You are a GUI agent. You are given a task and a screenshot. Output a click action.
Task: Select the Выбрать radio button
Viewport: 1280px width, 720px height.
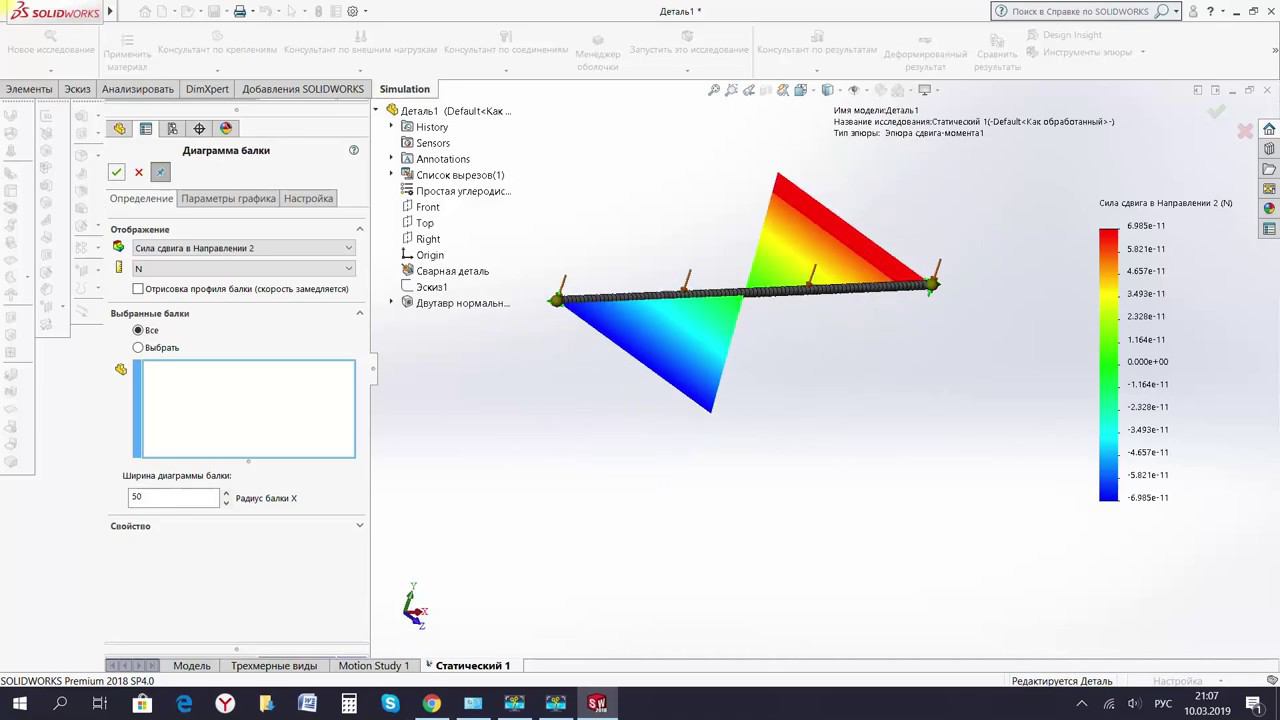(138, 347)
